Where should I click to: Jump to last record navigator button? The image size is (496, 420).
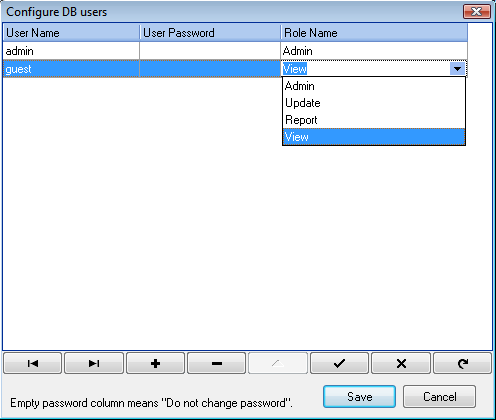pyautogui.click(x=94, y=363)
